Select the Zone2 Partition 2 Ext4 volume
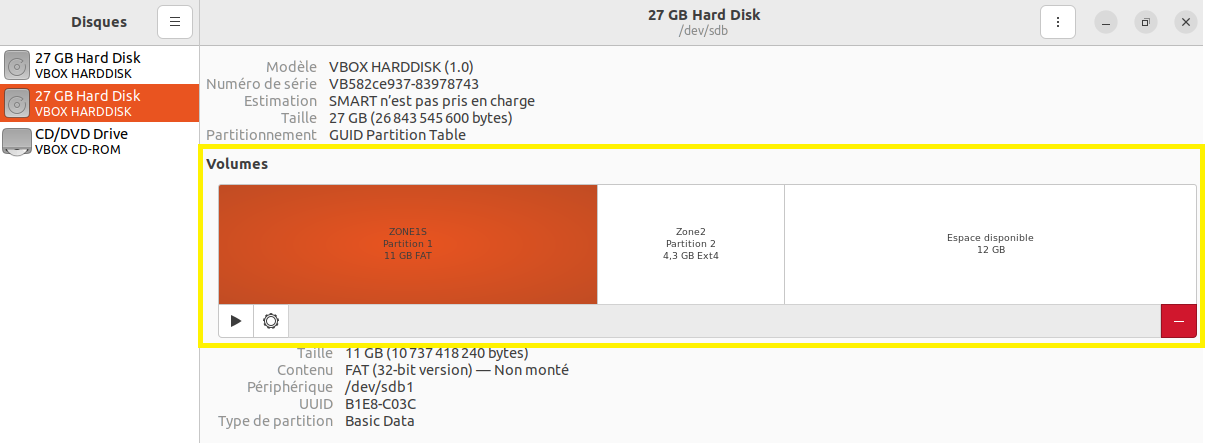This screenshot has height=443, width=1217. 690,244
